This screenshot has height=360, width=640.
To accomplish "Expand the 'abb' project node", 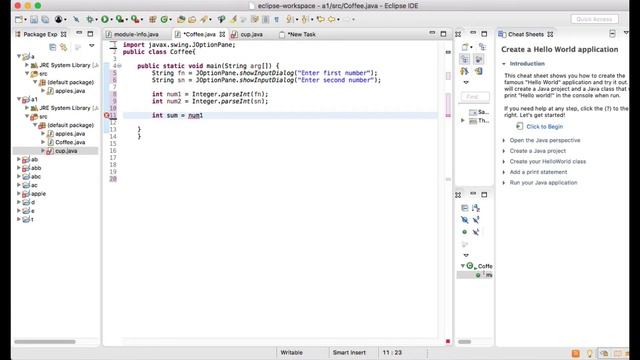I will point(19,168).
